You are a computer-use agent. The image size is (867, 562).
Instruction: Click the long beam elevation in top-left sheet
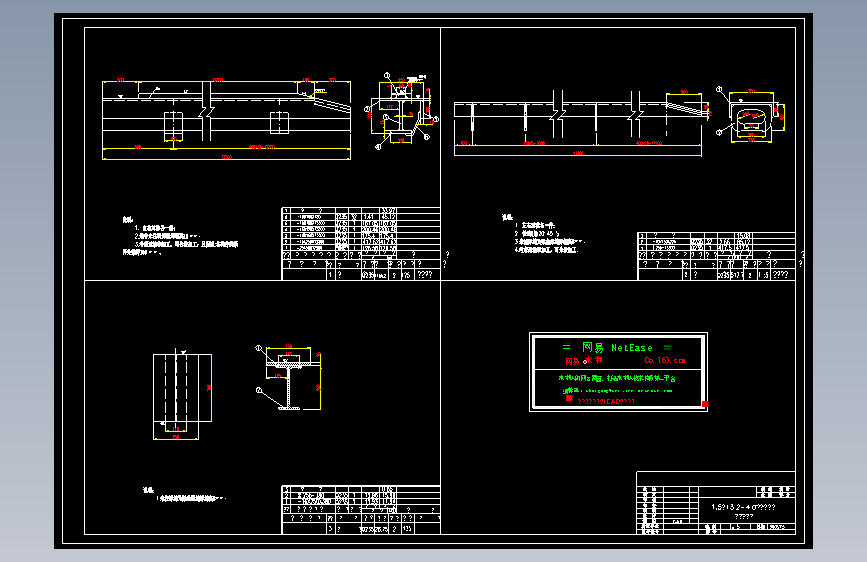[227, 119]
